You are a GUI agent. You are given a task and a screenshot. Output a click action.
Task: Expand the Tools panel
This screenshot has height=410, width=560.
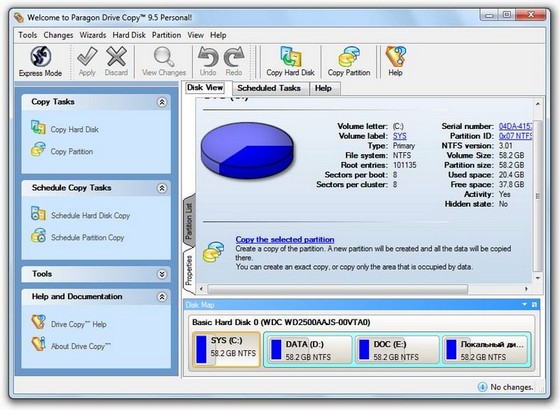[162, 274]
